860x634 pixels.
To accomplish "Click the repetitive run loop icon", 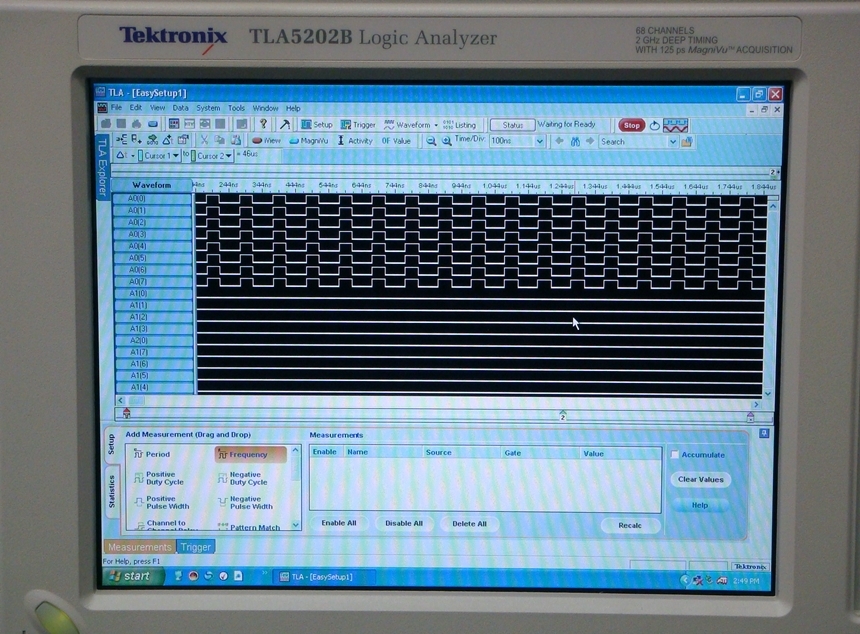I will pos(654,126).
